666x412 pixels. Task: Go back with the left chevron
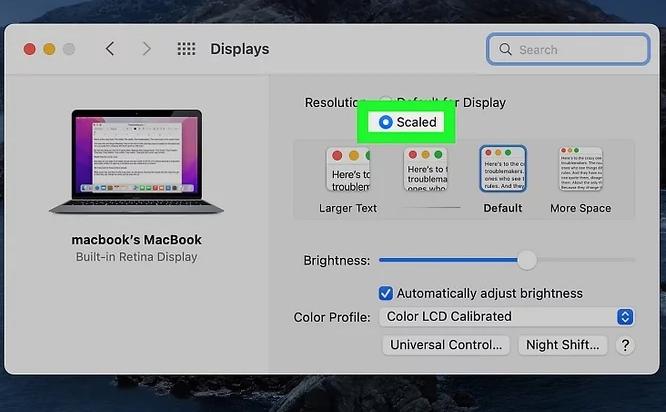[110, 49]
